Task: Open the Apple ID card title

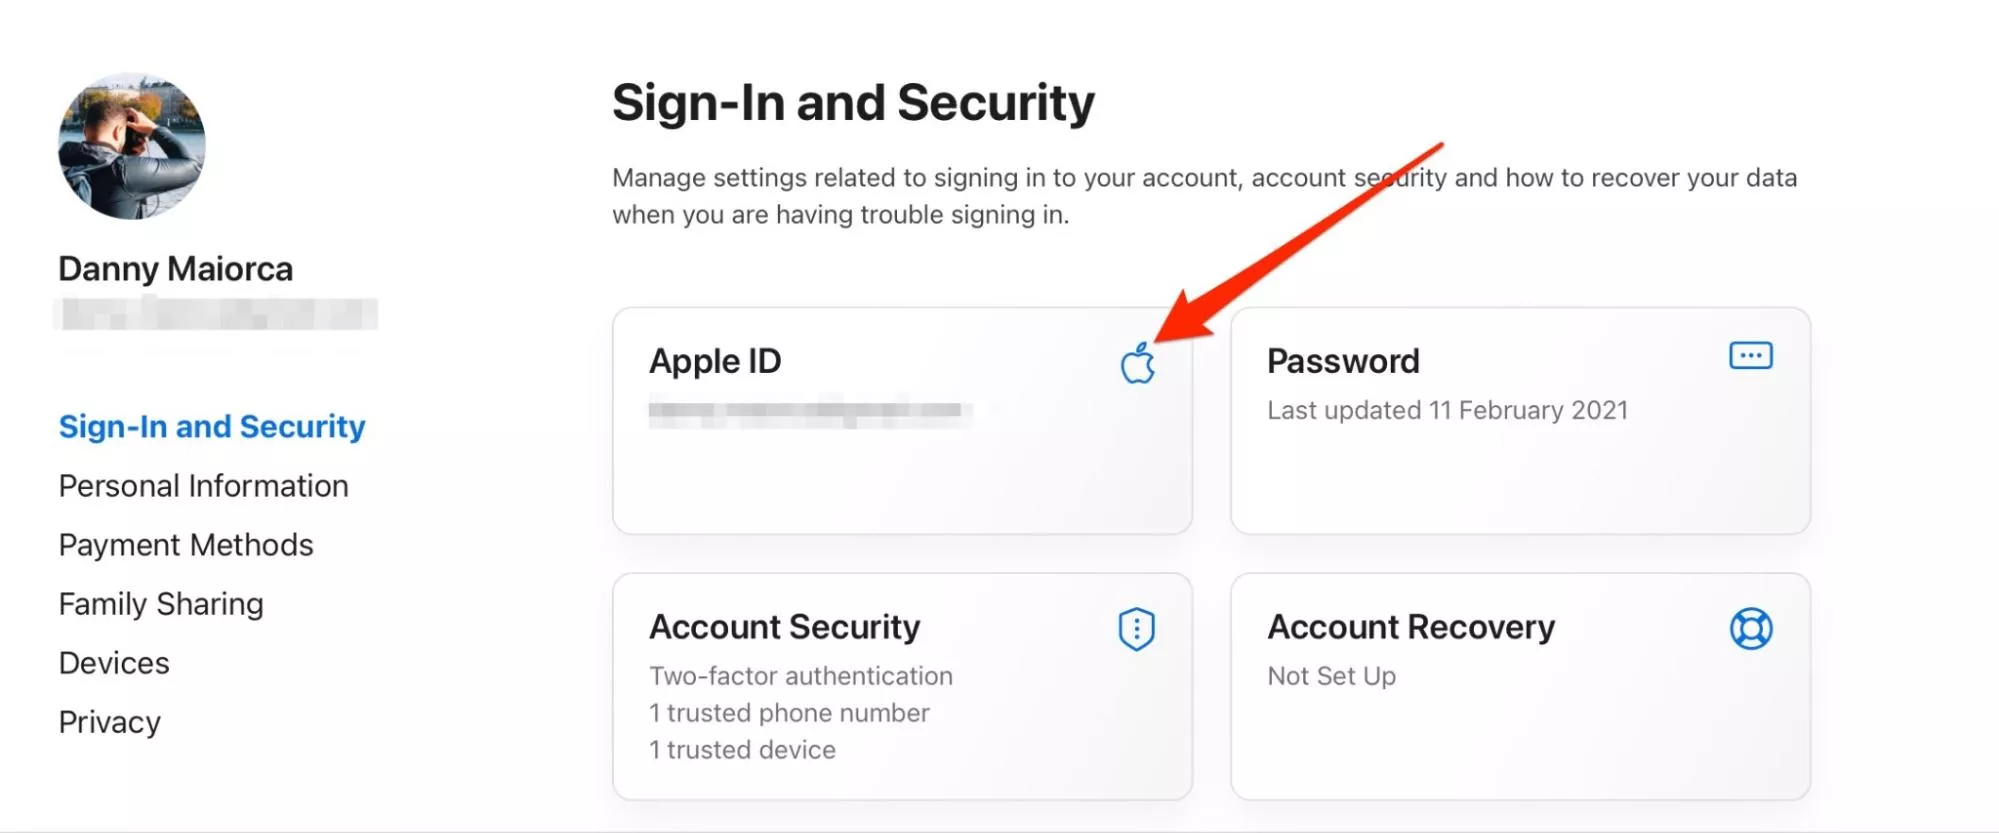Action: (715, 361)
